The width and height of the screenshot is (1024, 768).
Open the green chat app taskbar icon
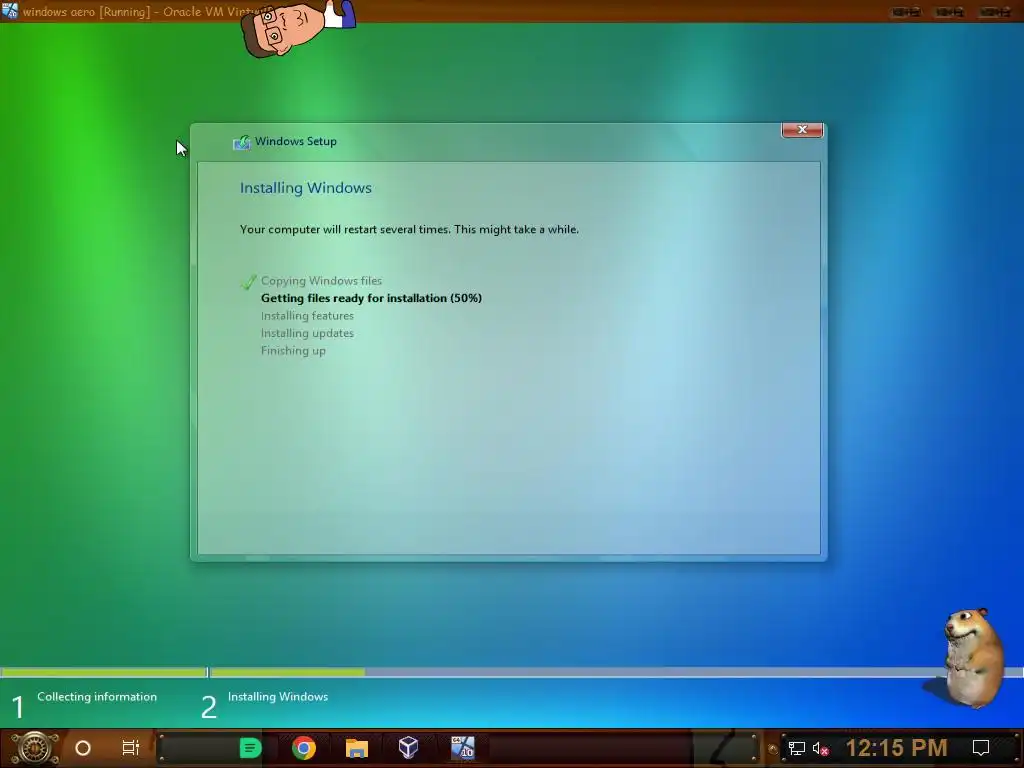pos(250,748)
